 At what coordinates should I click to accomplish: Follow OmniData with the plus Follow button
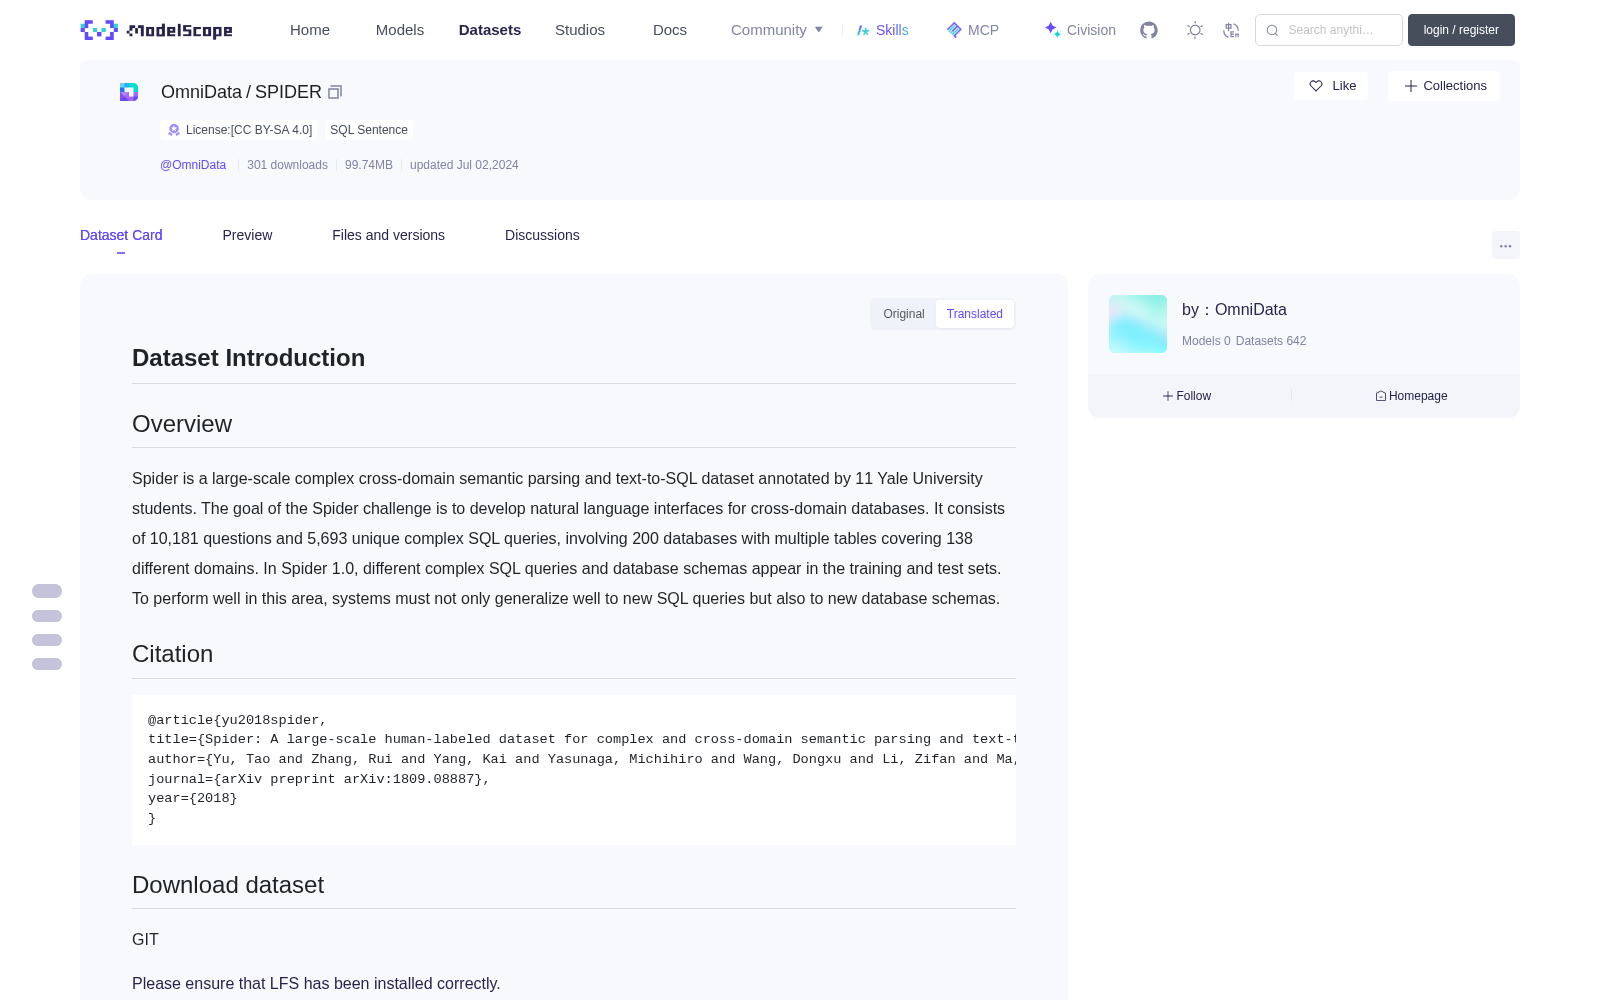coord(1187,396)
